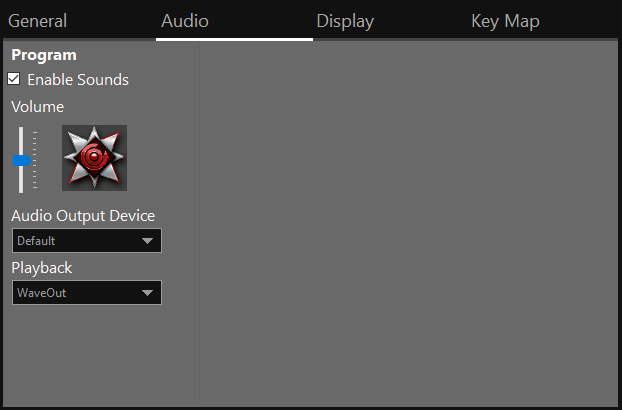This screenshot has width=622, height=410.
Task: Click the red star sound test icon
Action: pyautogui.click(x=94, y=158)
